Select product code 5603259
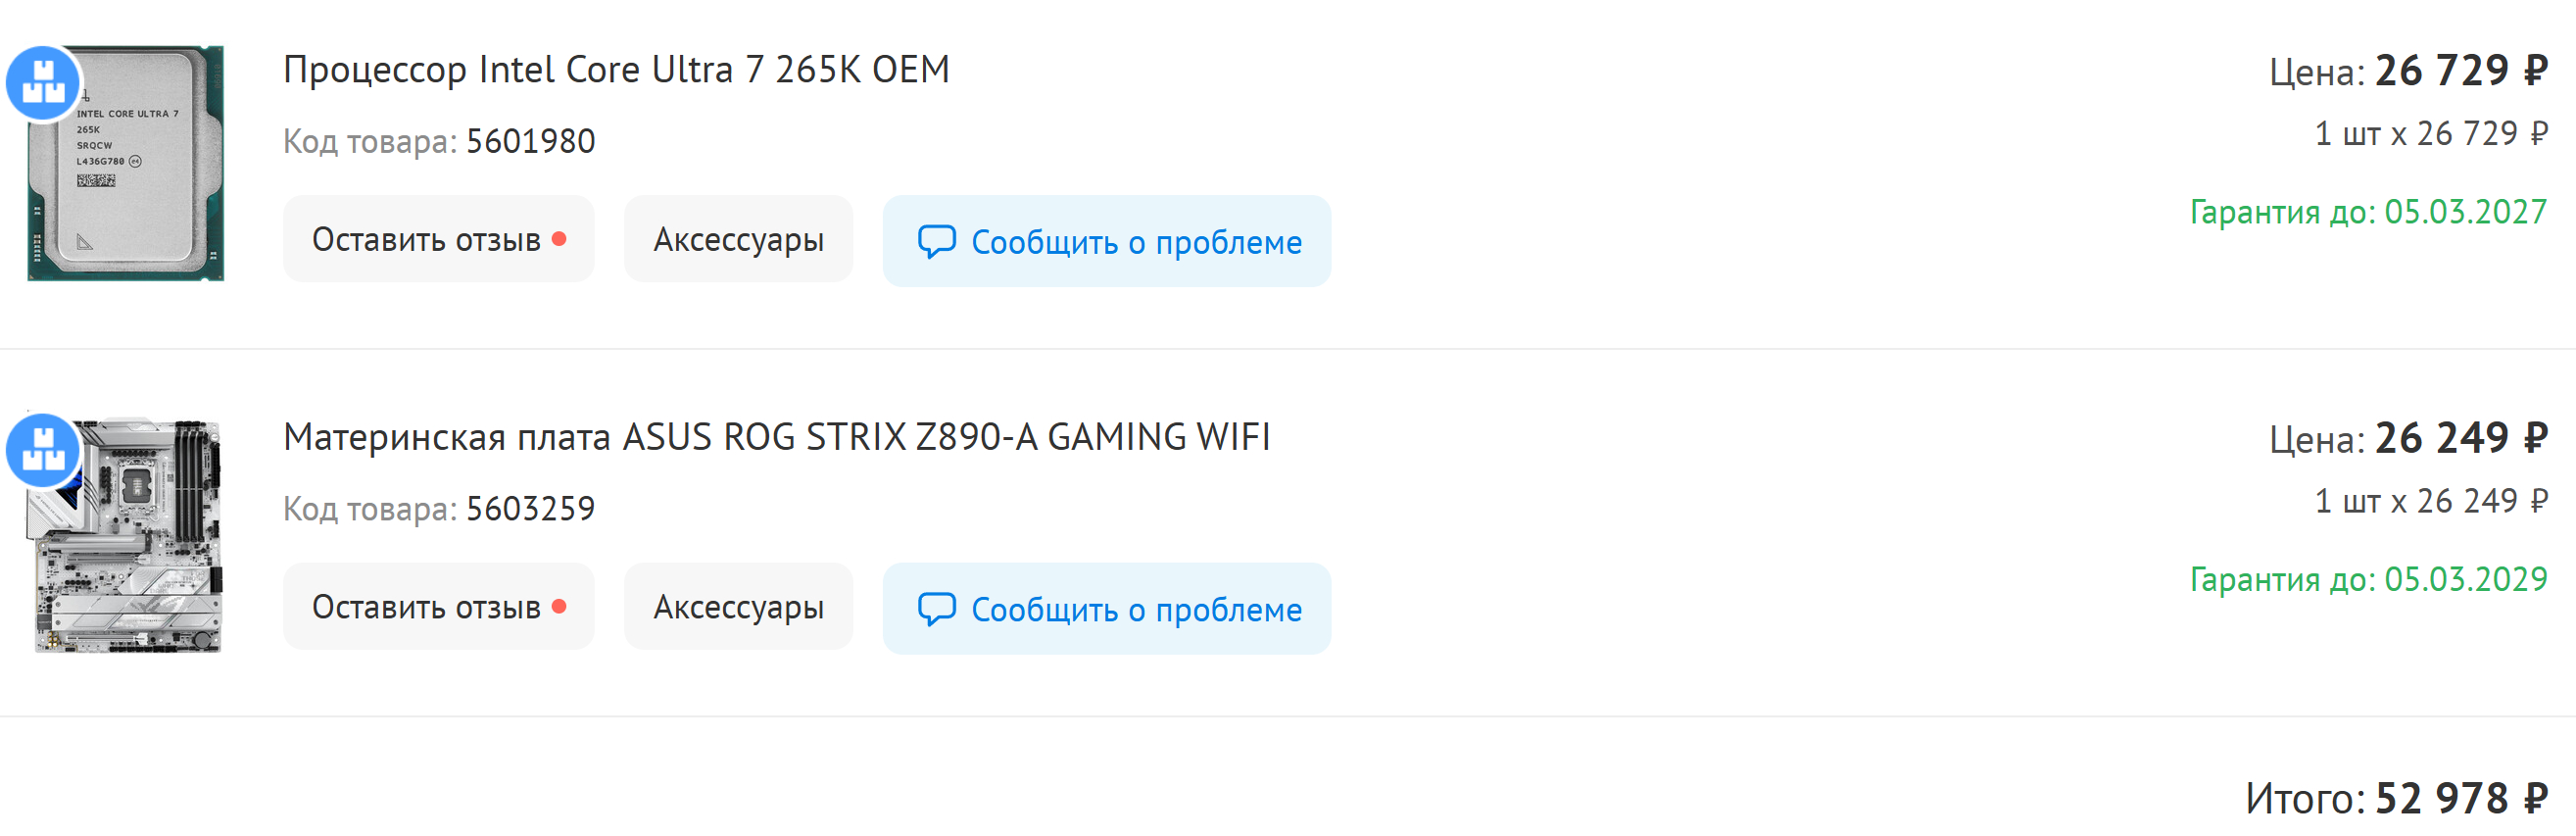The image size is (2576, 836). pyautogui.click(x=530, y=508)
